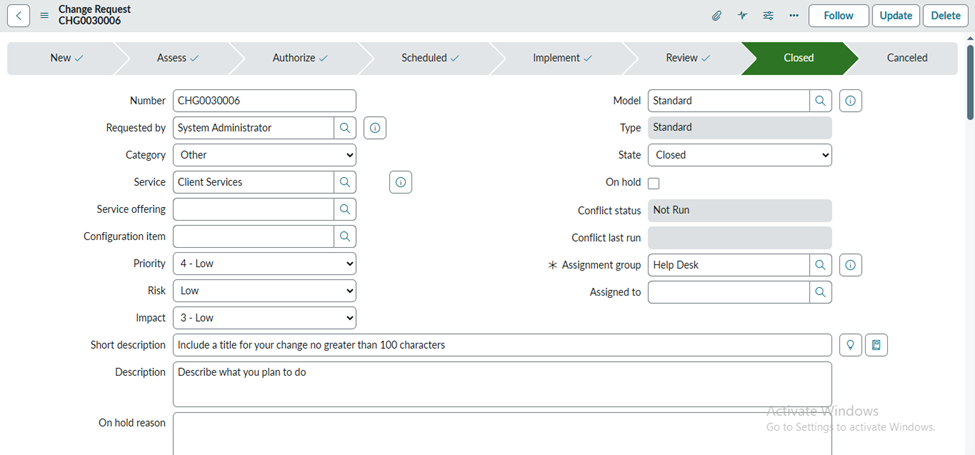The height and width of the screenshot is (455, 975).
Task: Click lookup search icon for Requested by
Action: pyautogui.click(x=345, y=128)
